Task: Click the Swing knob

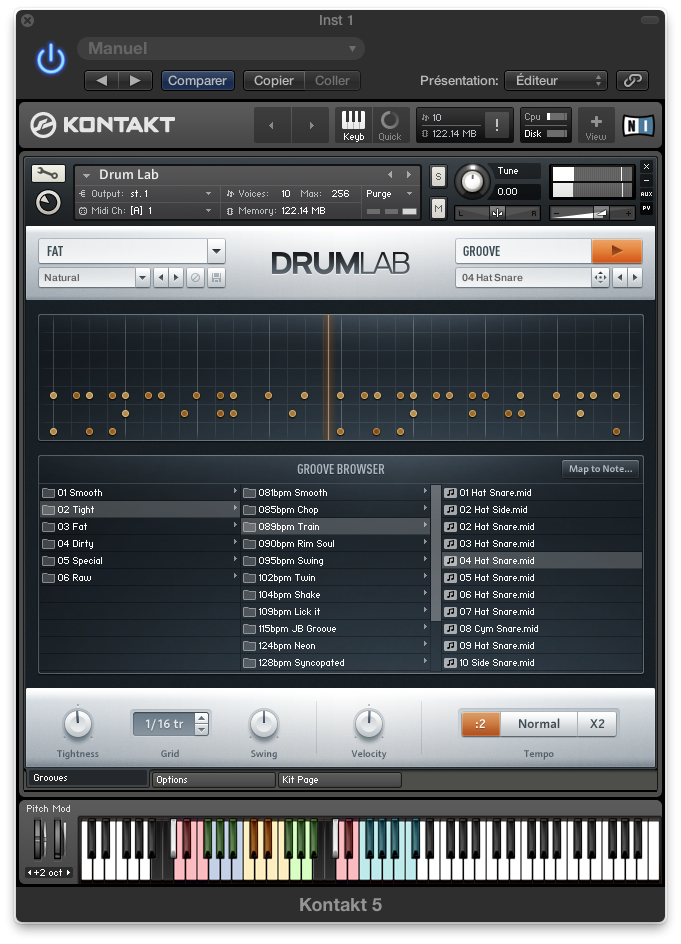Action: 264,723
